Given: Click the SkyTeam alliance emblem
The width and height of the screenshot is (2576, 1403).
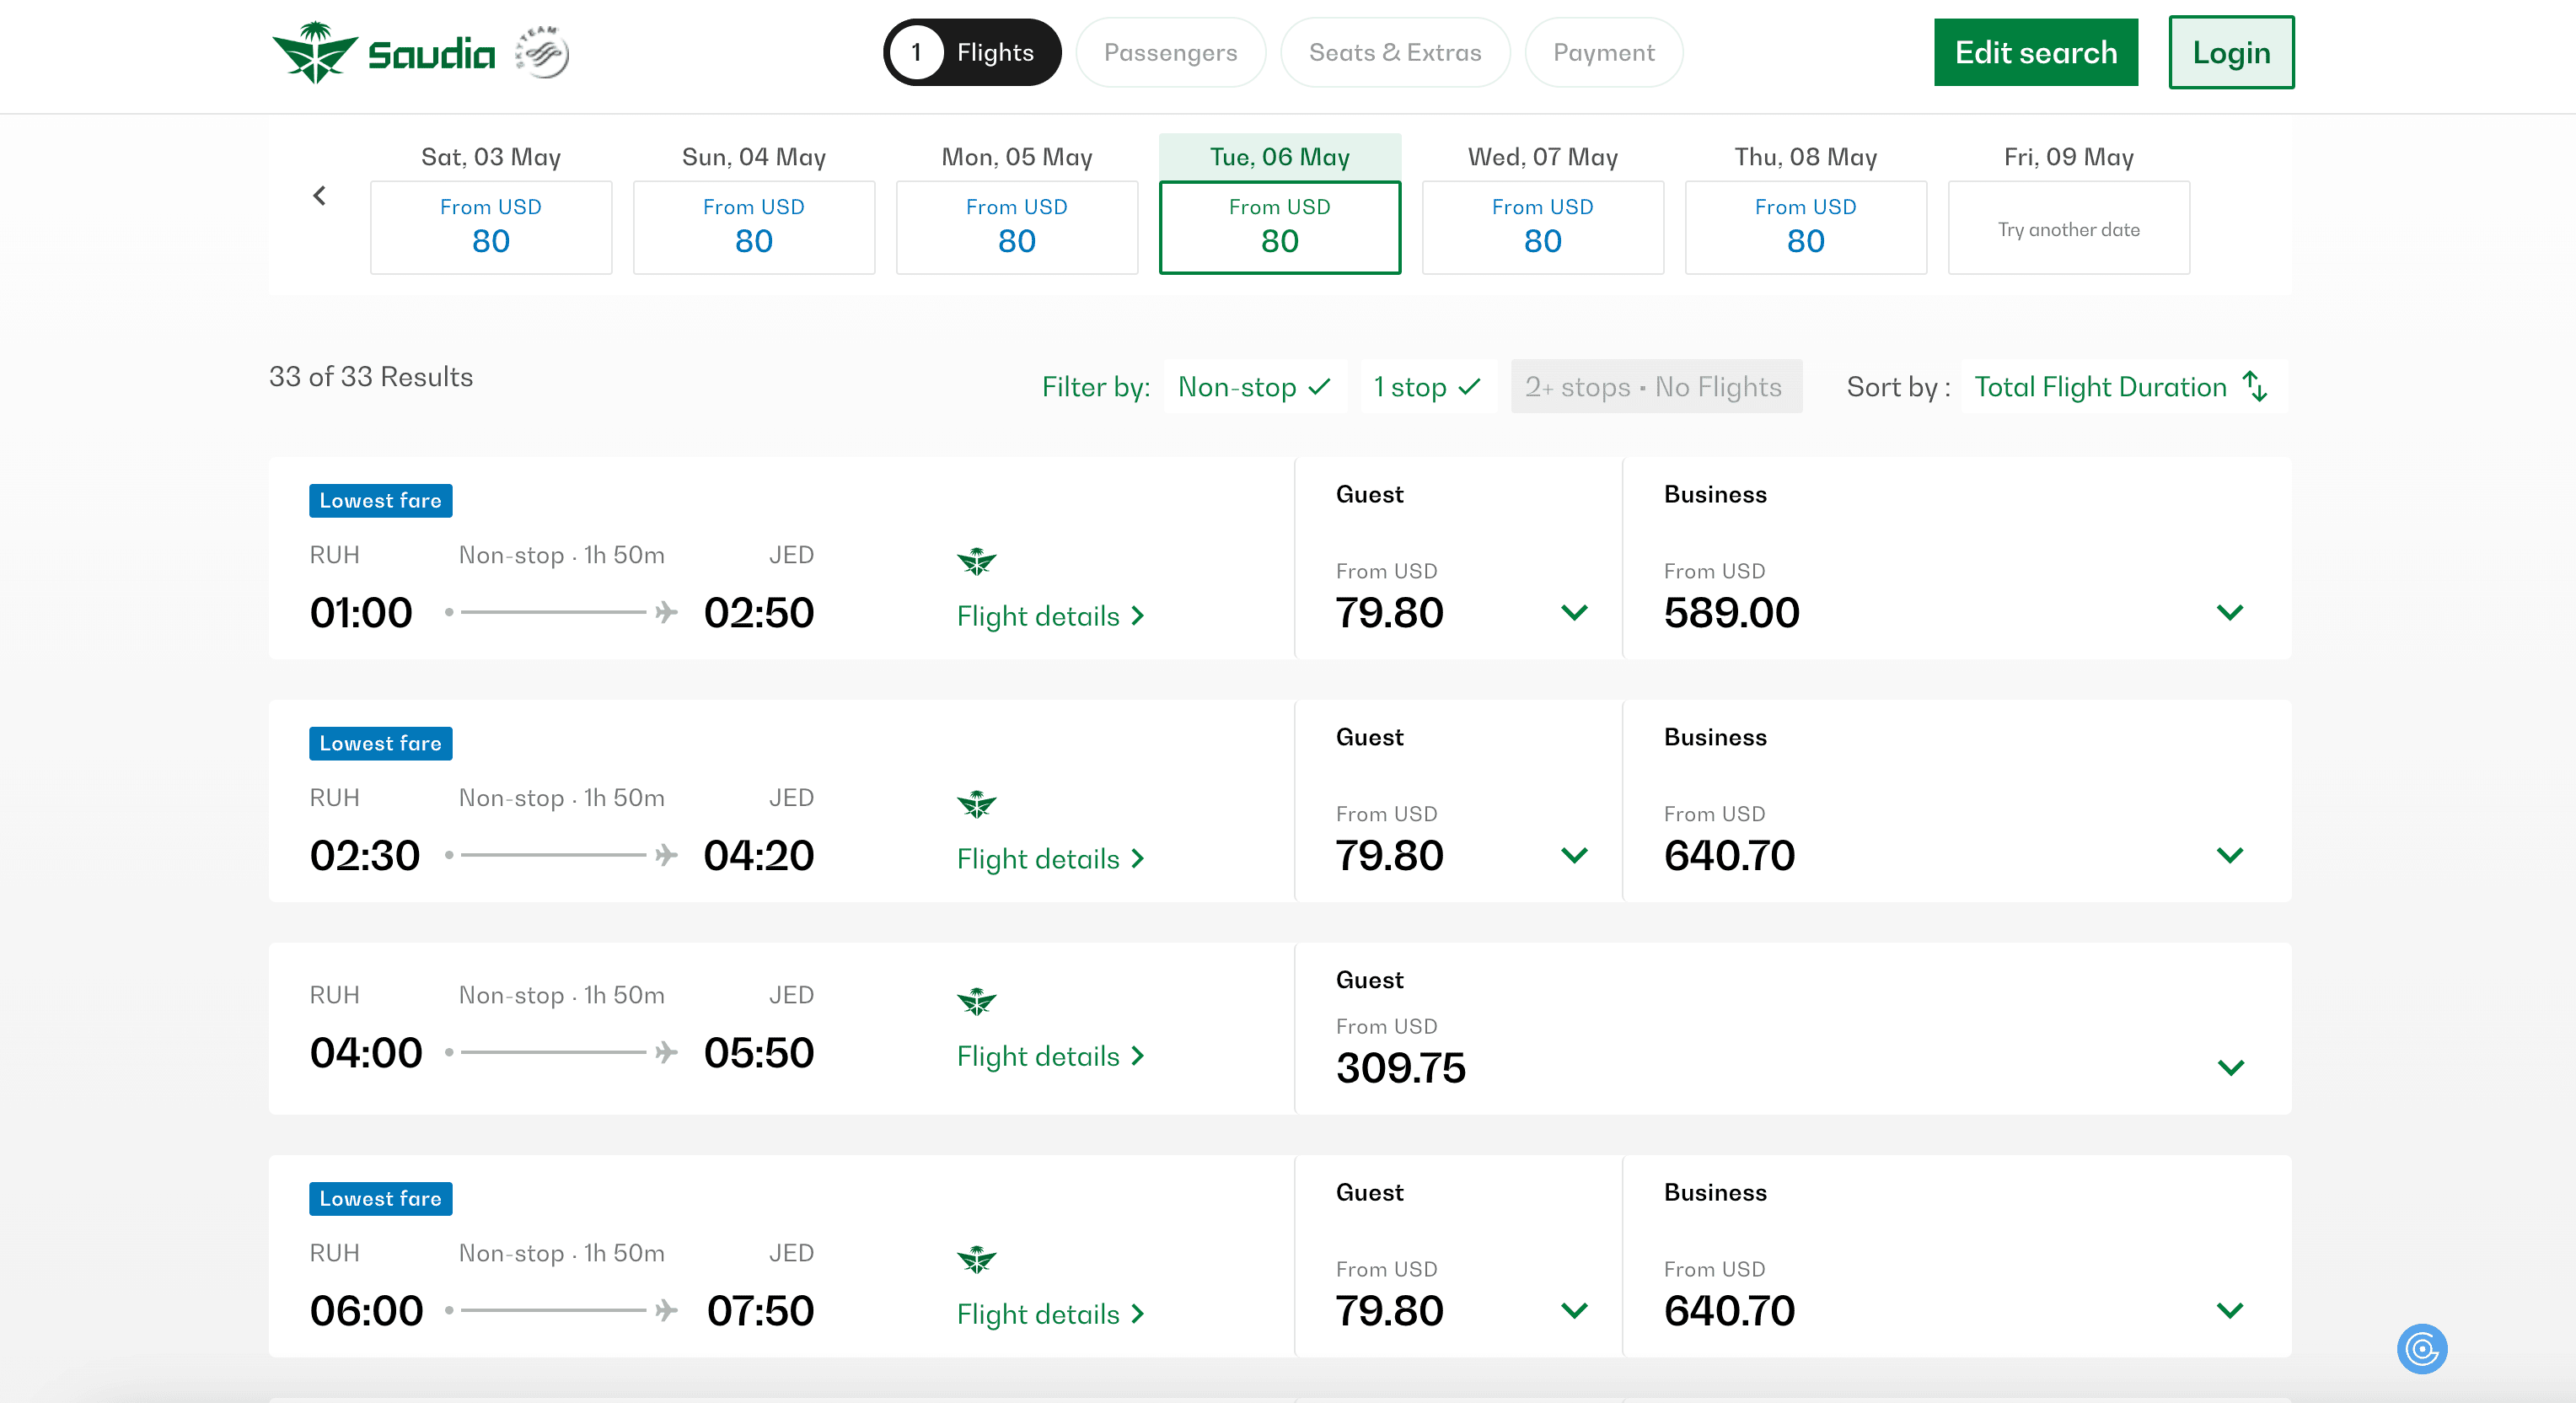Looking at the screenshot, I should (543, 52).
